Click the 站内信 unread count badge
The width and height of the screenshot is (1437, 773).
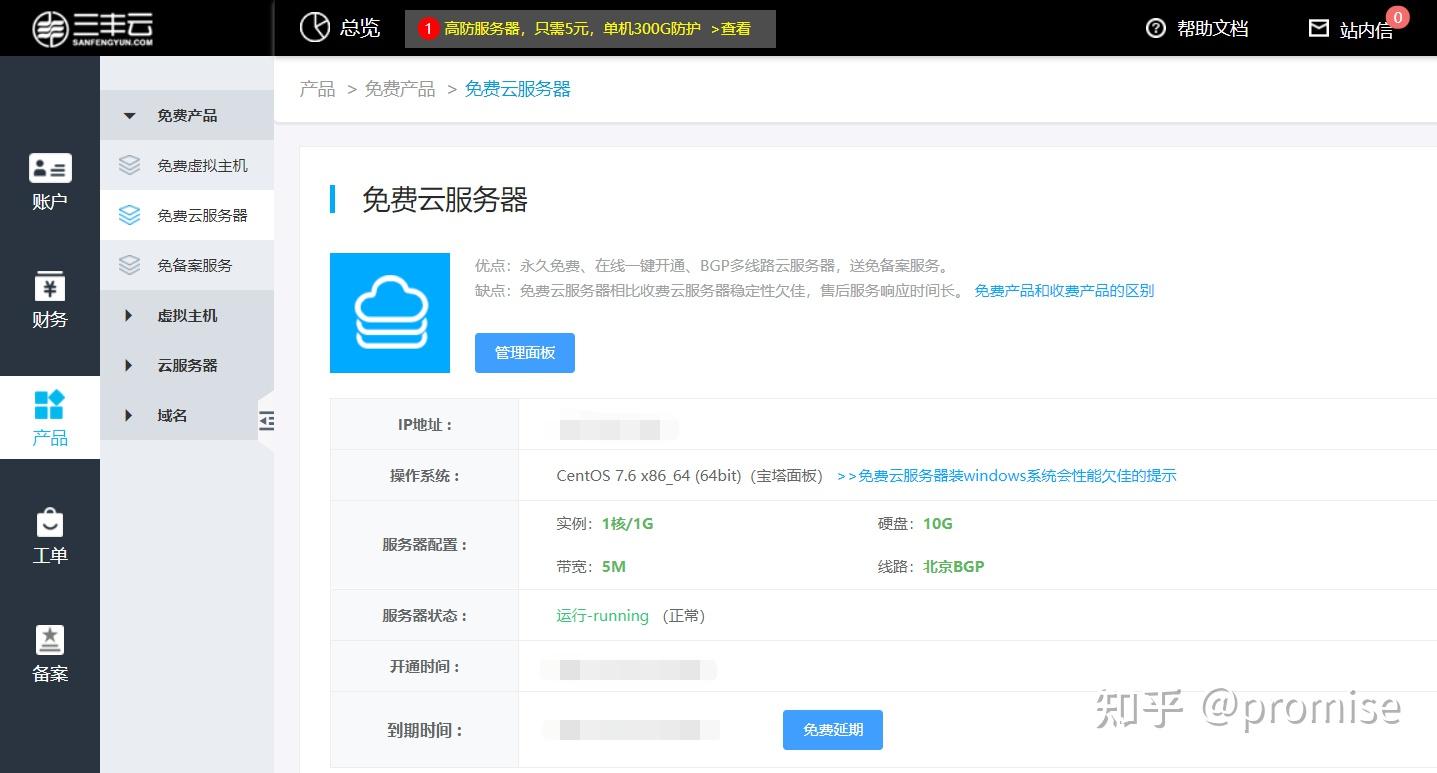[x=1398, y=17]
